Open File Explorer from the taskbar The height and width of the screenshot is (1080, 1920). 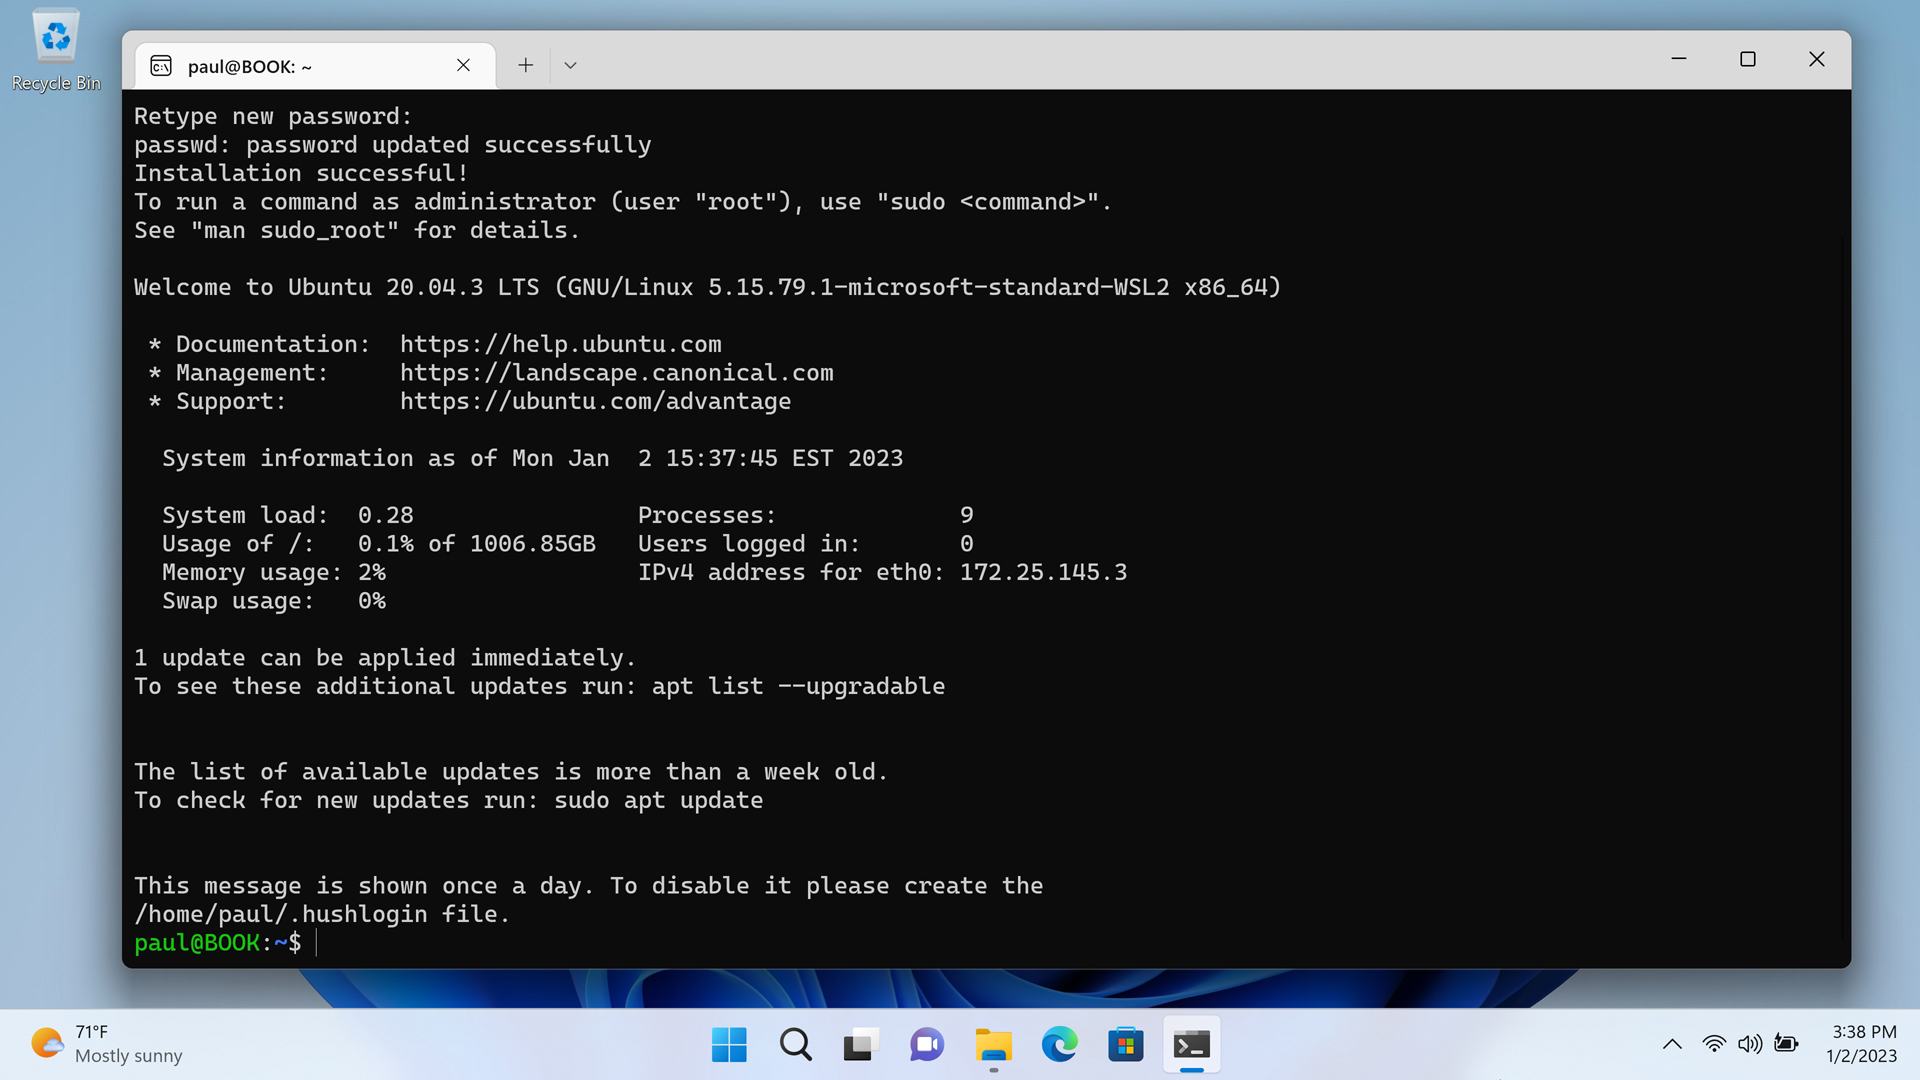click(993, 1045)
